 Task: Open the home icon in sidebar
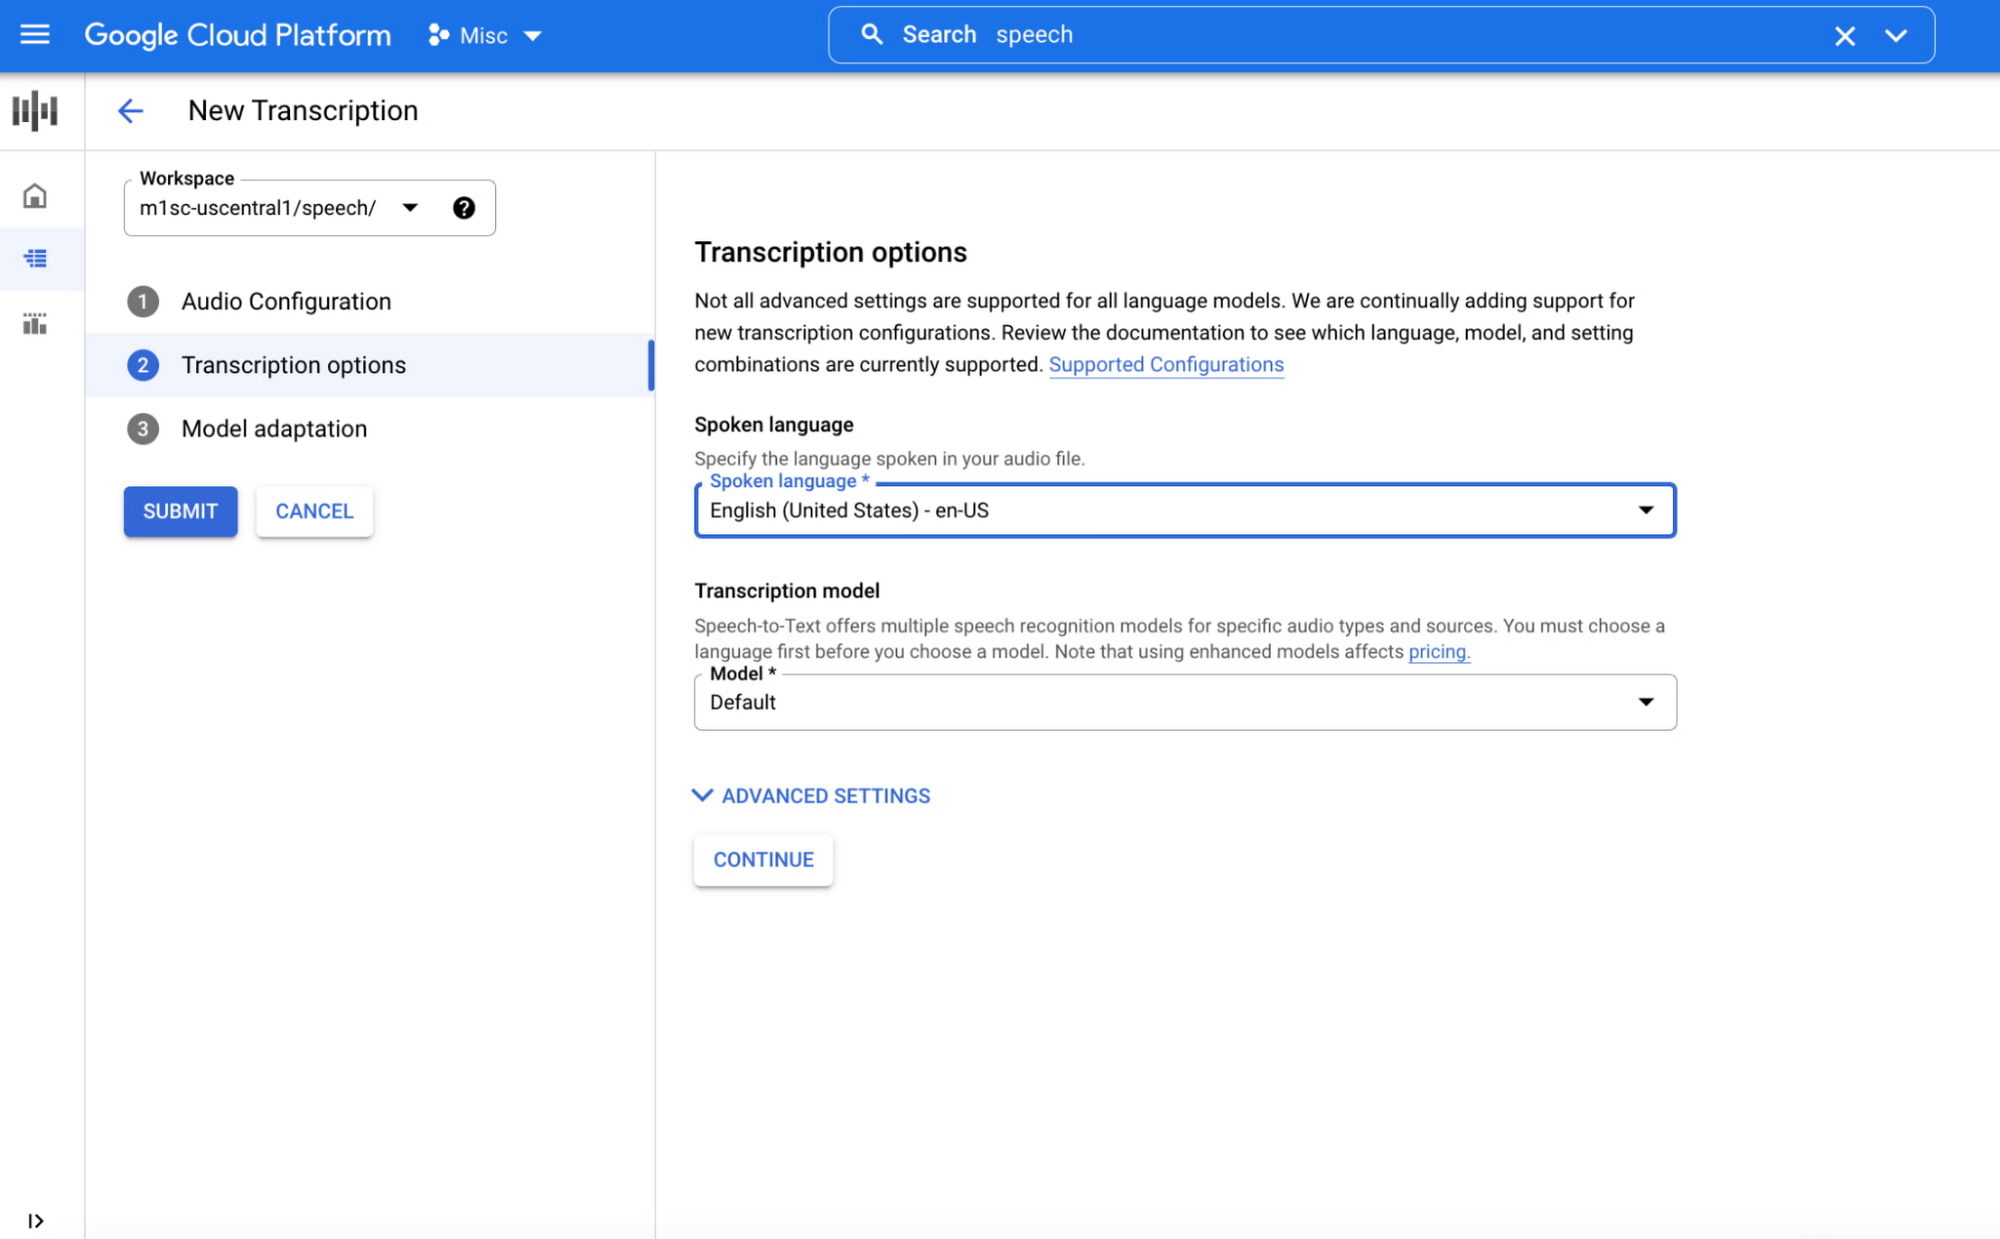[x=35, y=196]
